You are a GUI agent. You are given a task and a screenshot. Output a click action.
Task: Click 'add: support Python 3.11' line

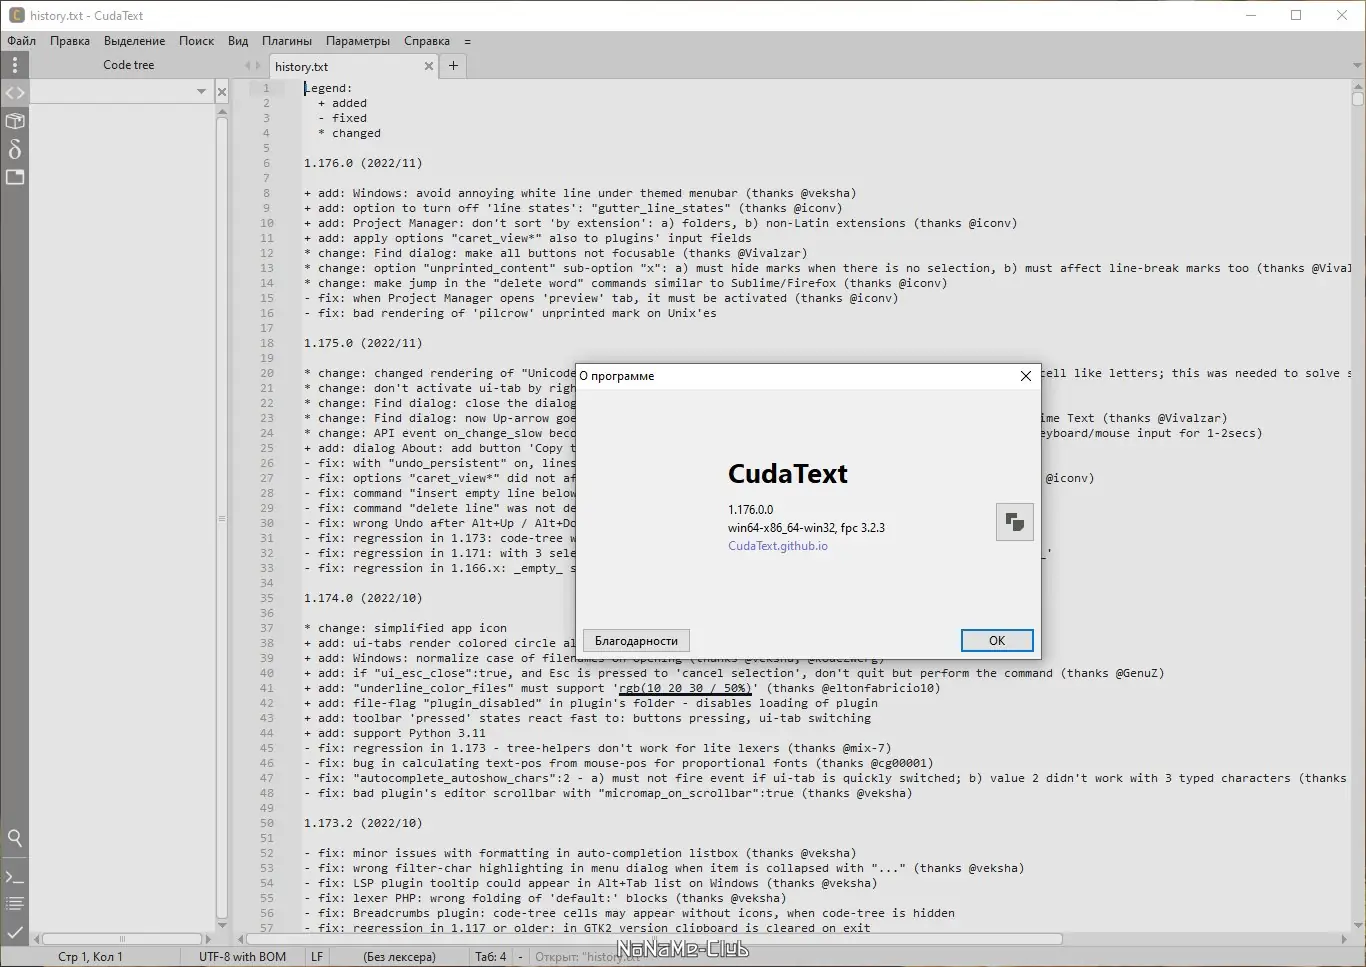pos(395,733)
